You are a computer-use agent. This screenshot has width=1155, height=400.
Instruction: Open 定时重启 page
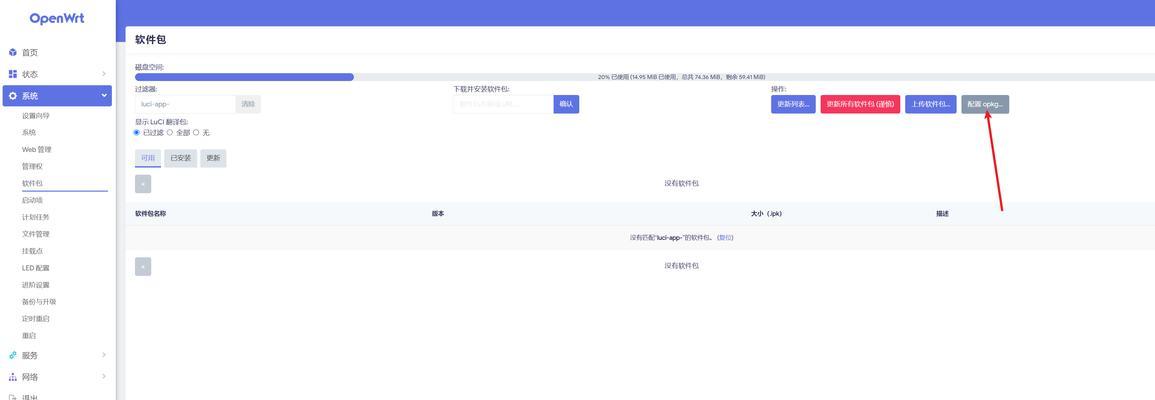click(36, 319)
